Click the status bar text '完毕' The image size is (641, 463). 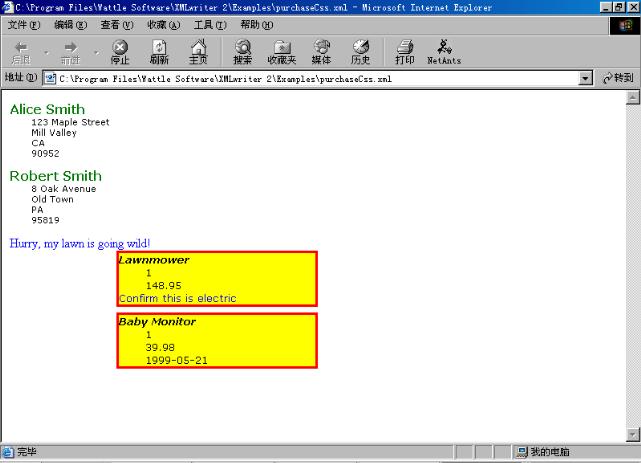click(27, 452)
